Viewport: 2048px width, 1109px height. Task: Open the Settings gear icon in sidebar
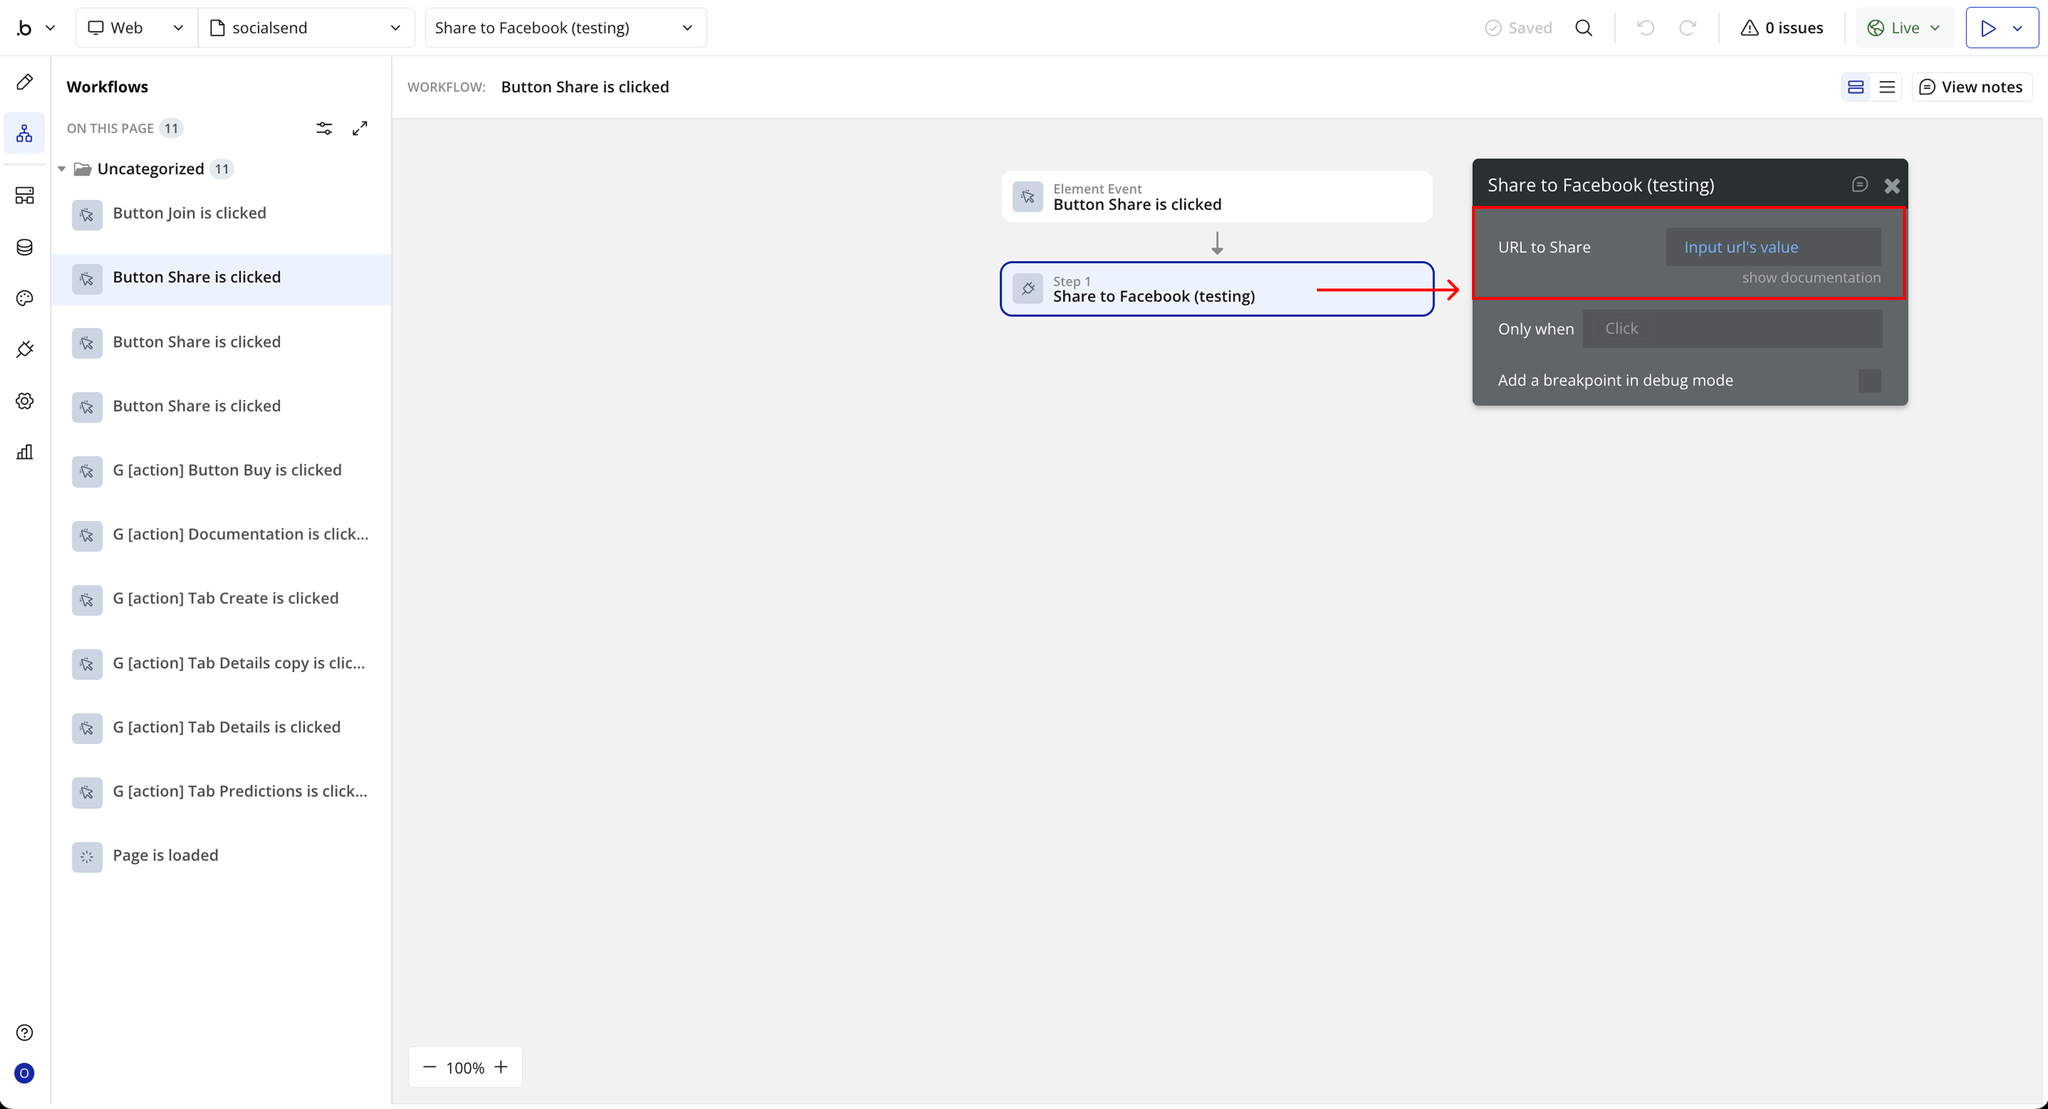click(25, 401)
